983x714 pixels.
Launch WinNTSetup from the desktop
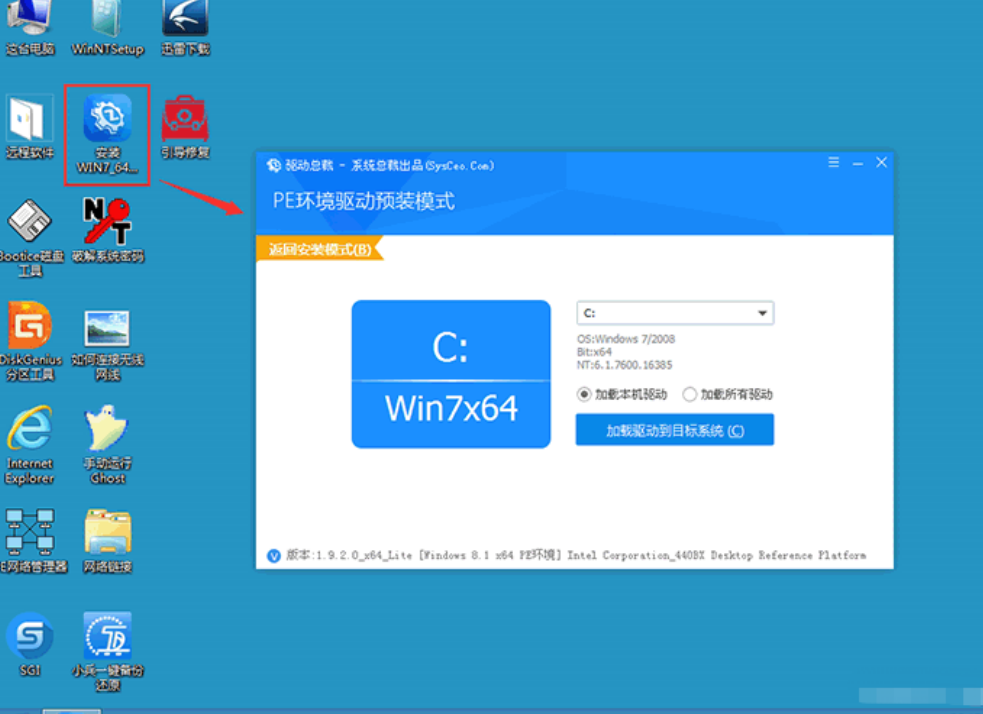tap(107, 20)
